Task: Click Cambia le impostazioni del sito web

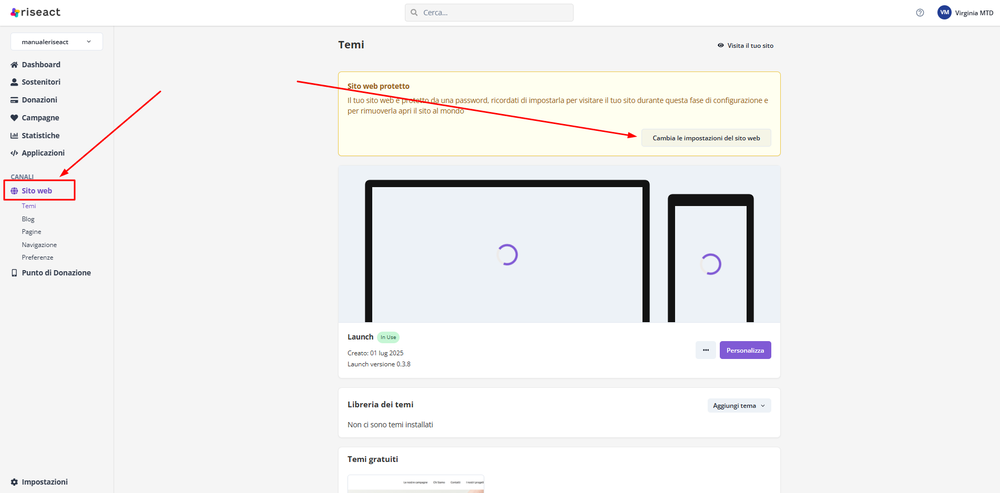Action: pyautogui.click(x=706, y=138)
